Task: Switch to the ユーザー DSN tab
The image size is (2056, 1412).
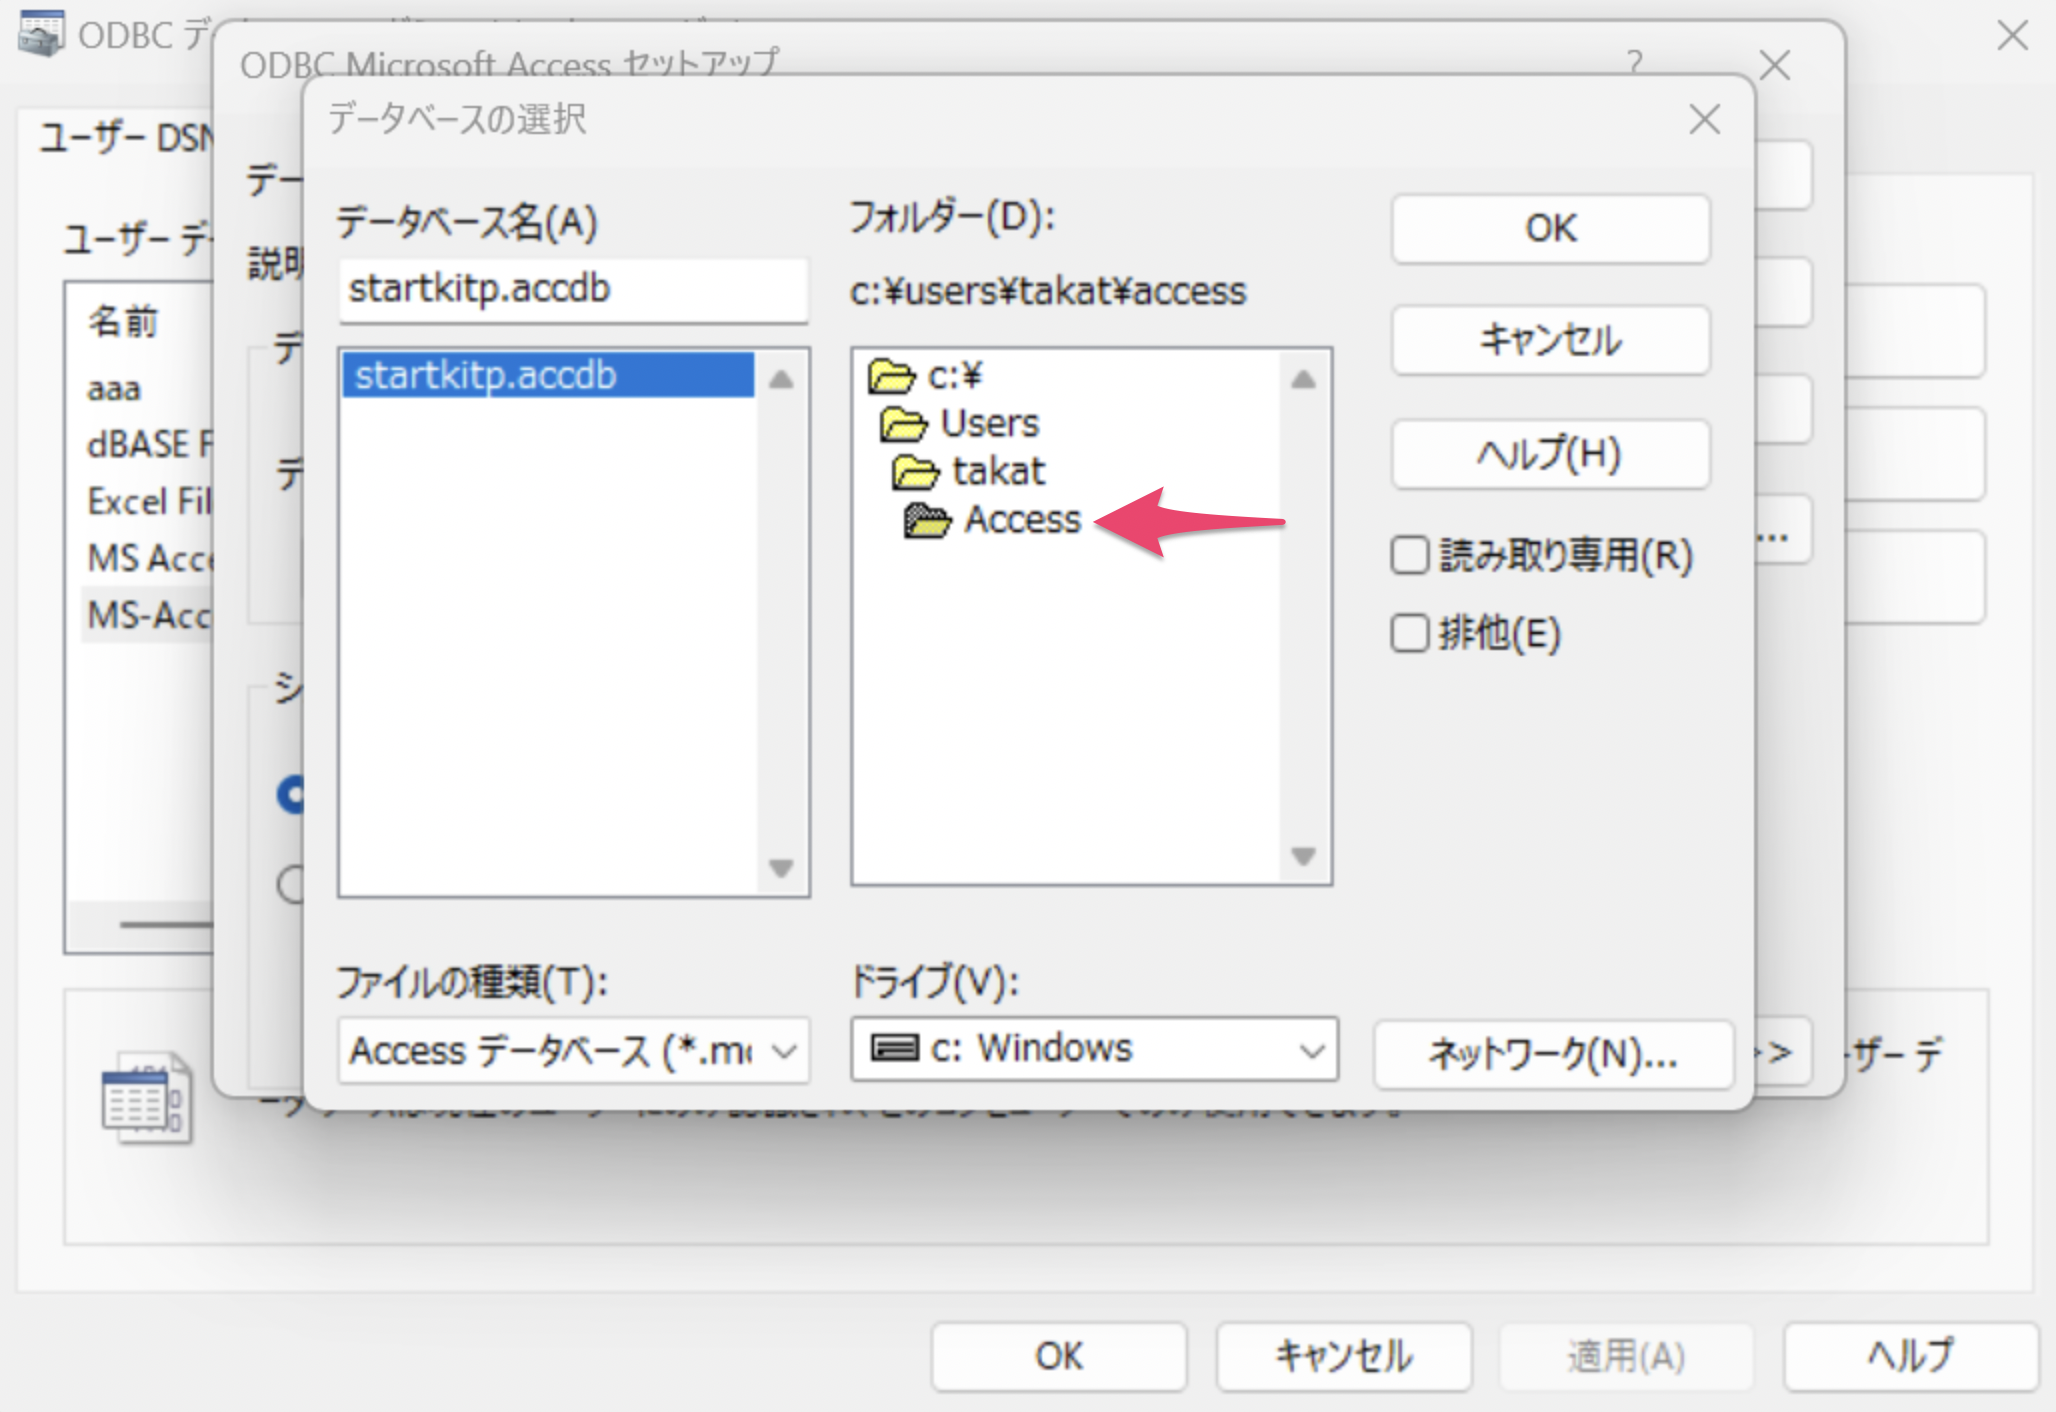Action: [126, 137]
